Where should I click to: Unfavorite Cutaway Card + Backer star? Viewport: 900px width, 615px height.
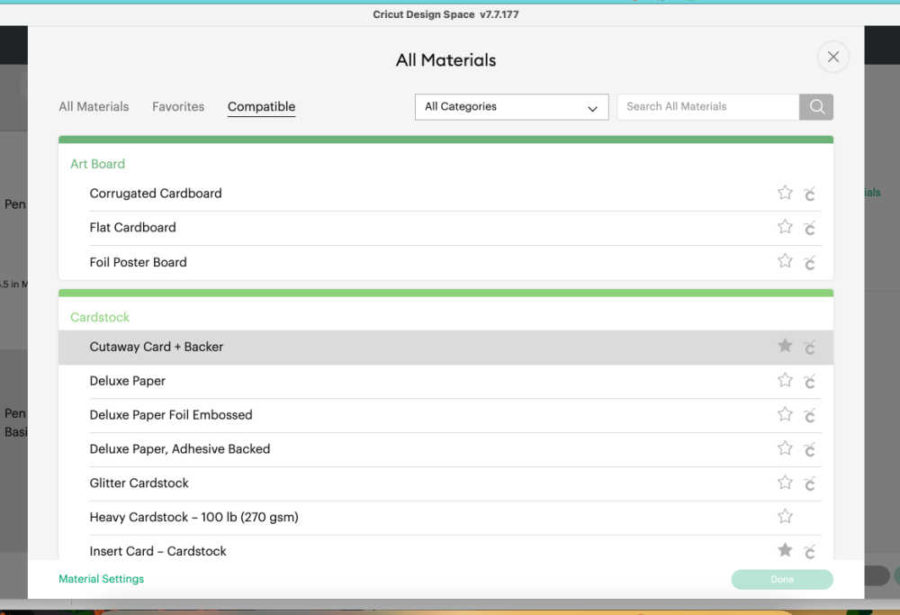click(785, 346)
